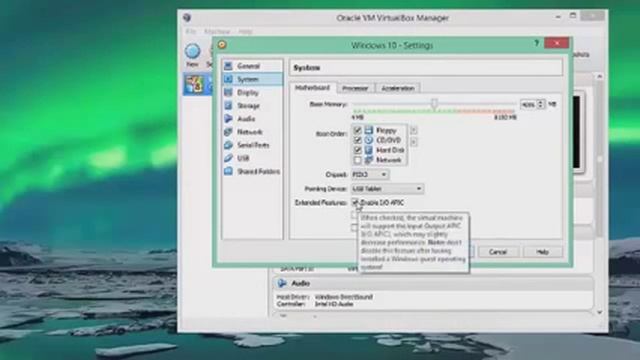Image resolution: width=640 pixels, height=360 pixels.
Task: Select the Windows 10 VM icon in list
Action: [x=194, y=84]
